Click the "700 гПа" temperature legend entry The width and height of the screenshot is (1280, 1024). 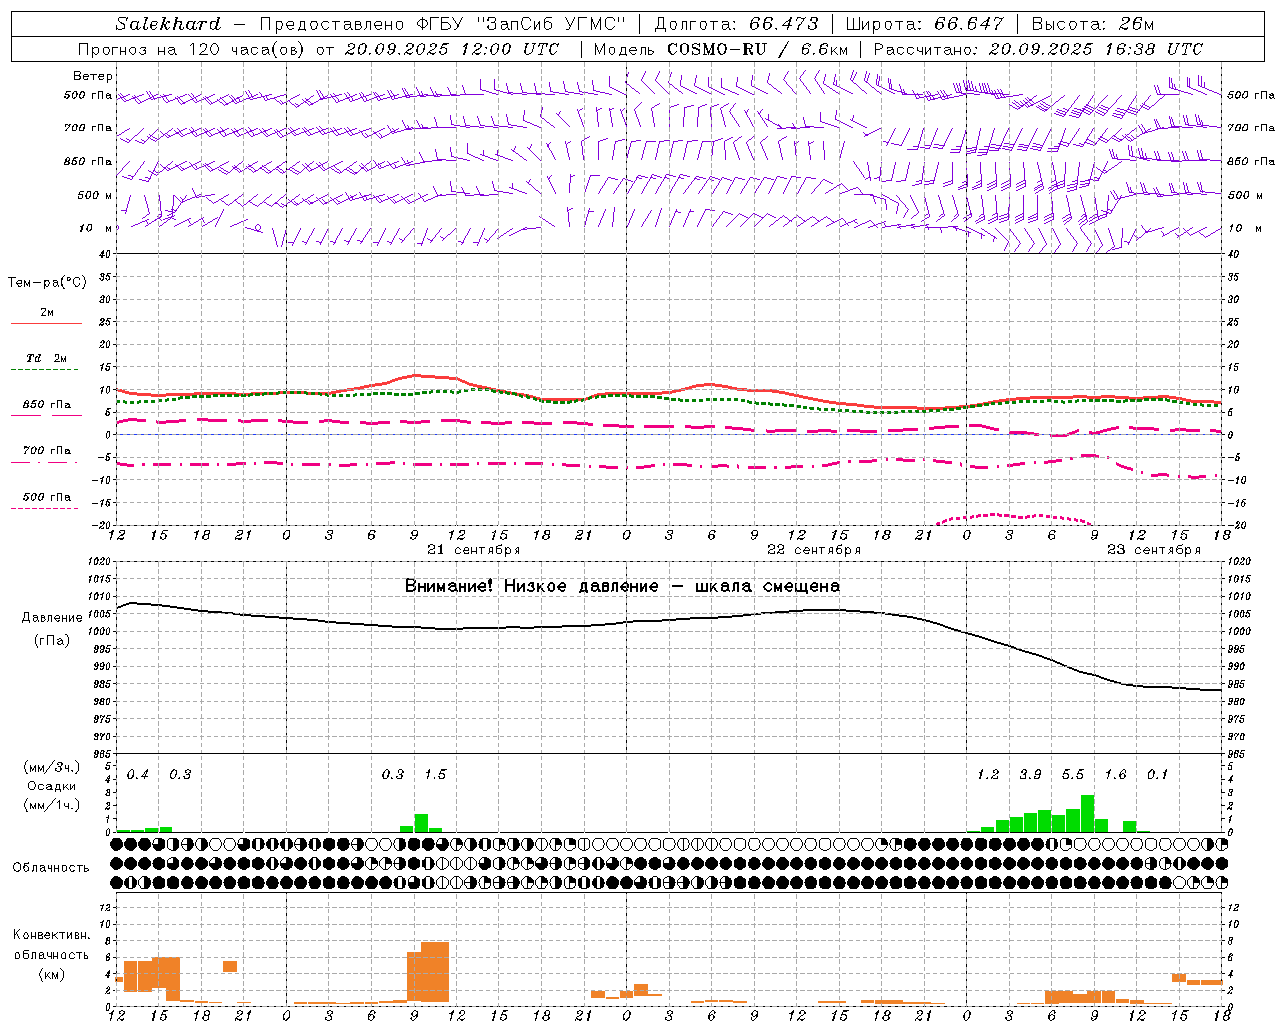(47, 450)
